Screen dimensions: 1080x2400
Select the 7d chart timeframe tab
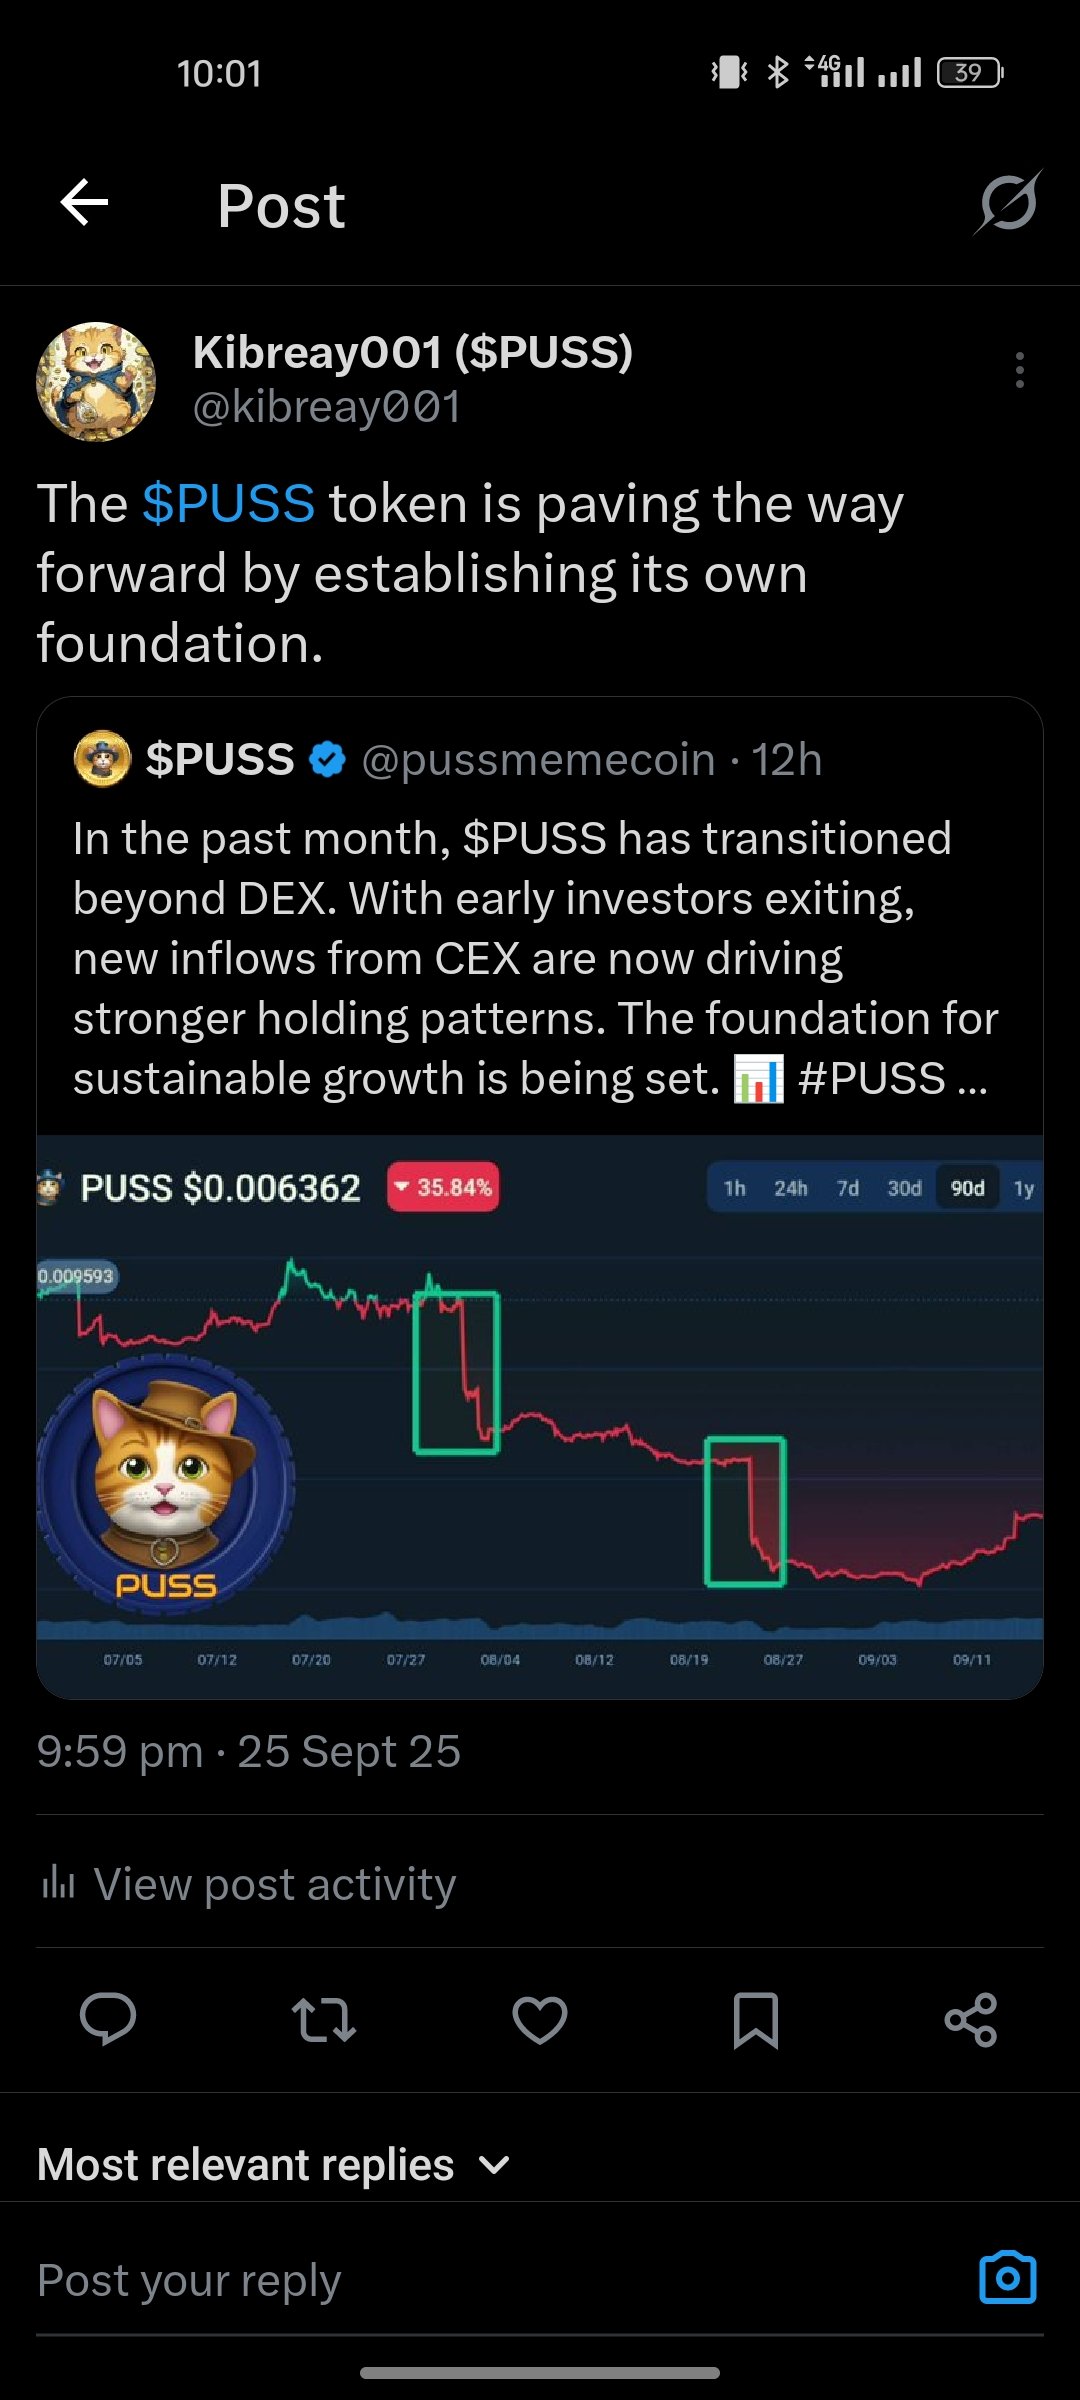click(848, 1188)
